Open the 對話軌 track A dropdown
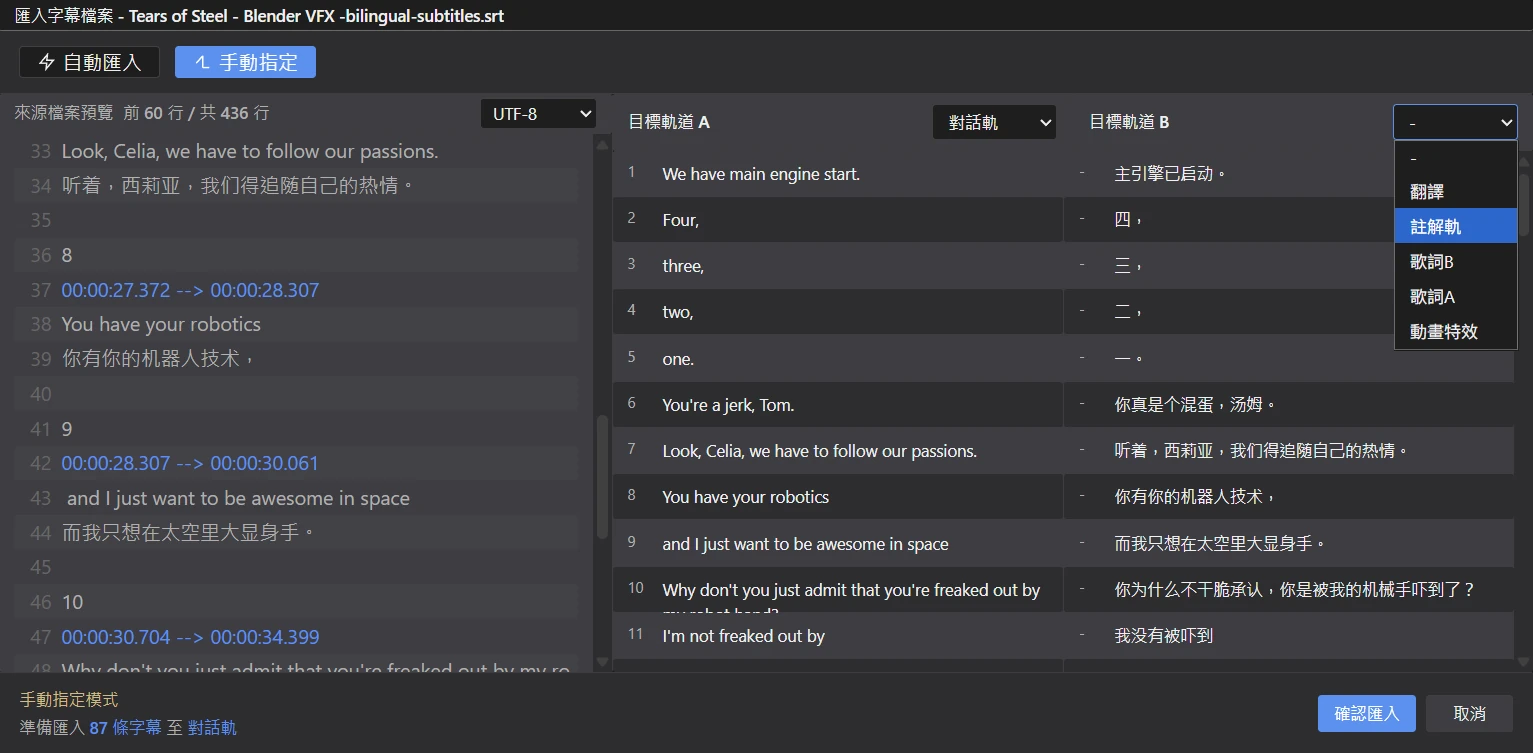 coord(994,123)
